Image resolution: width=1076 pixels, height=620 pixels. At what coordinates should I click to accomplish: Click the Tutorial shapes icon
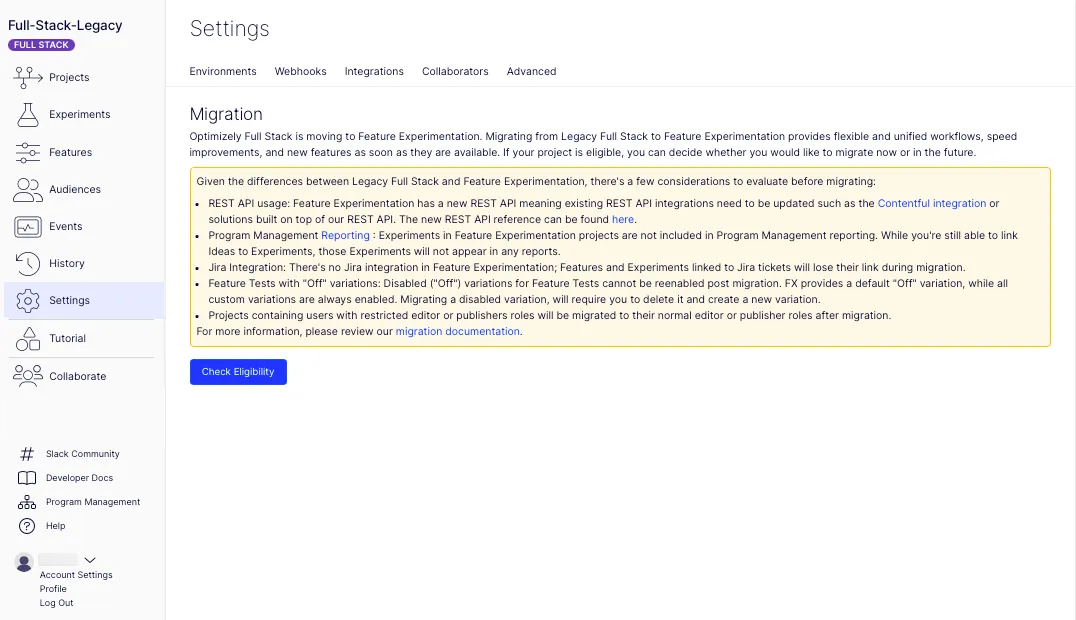click(x=27, y=338)
